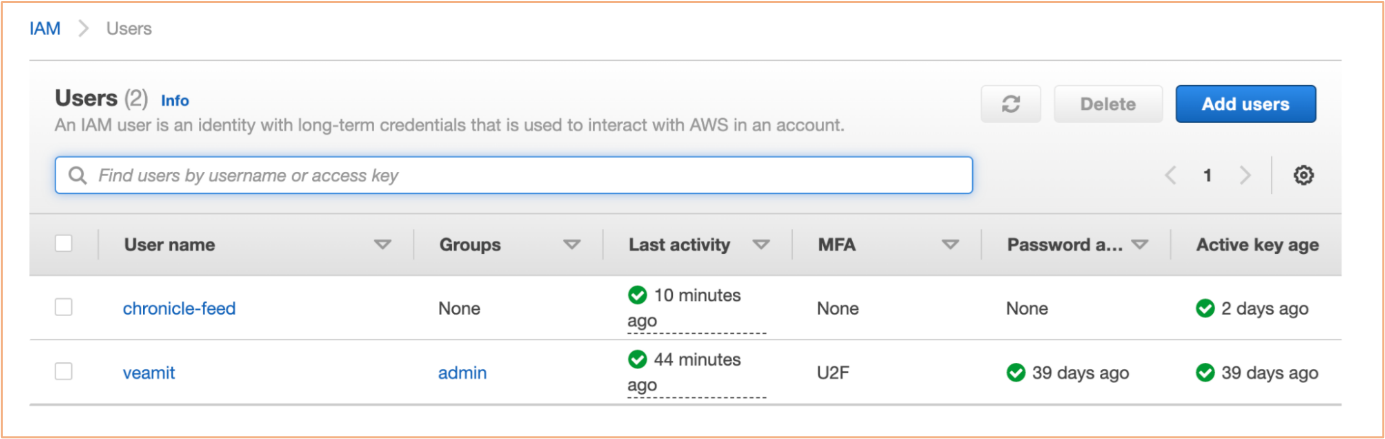This screenshot has width=1385, height=439.
Task: Go to previous page arrow
Action: [x=1170, y=175]
